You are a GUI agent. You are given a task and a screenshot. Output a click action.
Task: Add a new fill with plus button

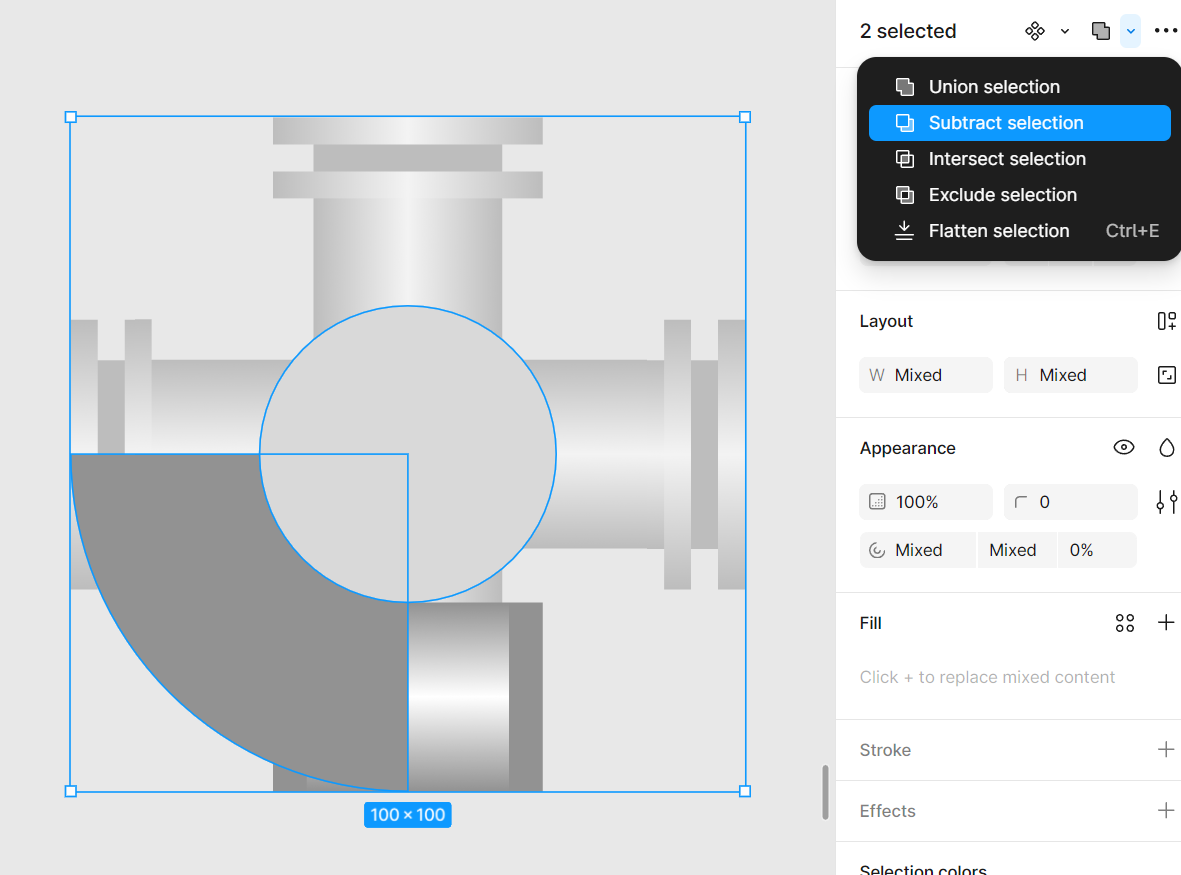[x=1166, y=623]
